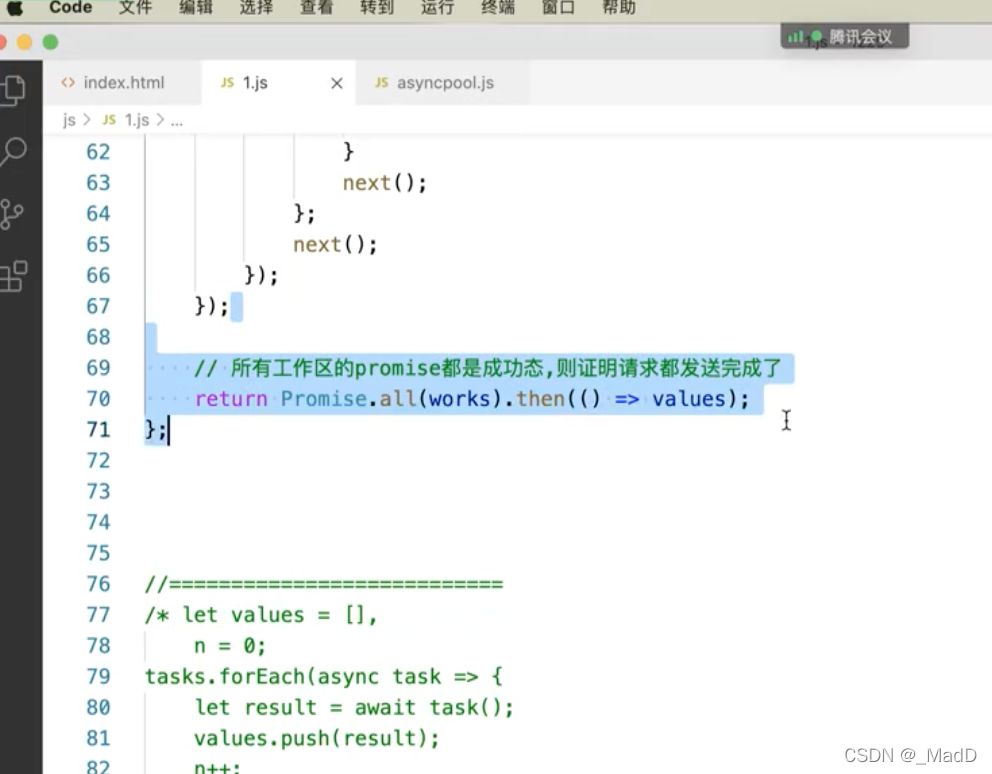Click line number 64 in gutter

[x=98, y=214]
